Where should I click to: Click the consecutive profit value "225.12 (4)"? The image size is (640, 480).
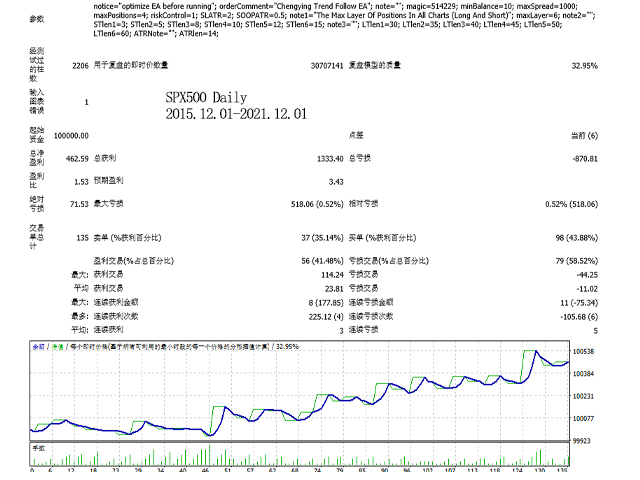(x=326, y=317)
